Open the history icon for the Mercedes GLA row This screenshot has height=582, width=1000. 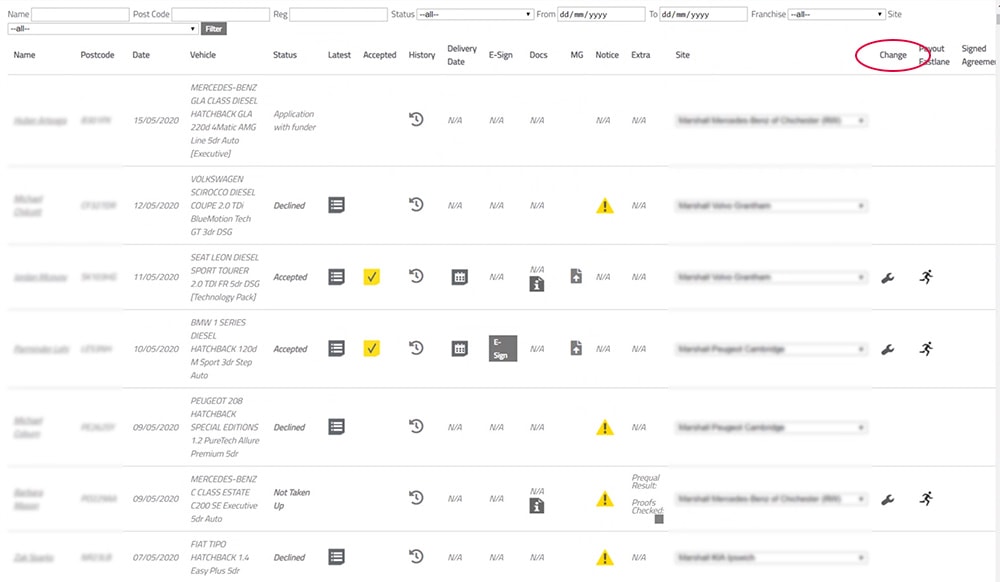coord(416,119)
